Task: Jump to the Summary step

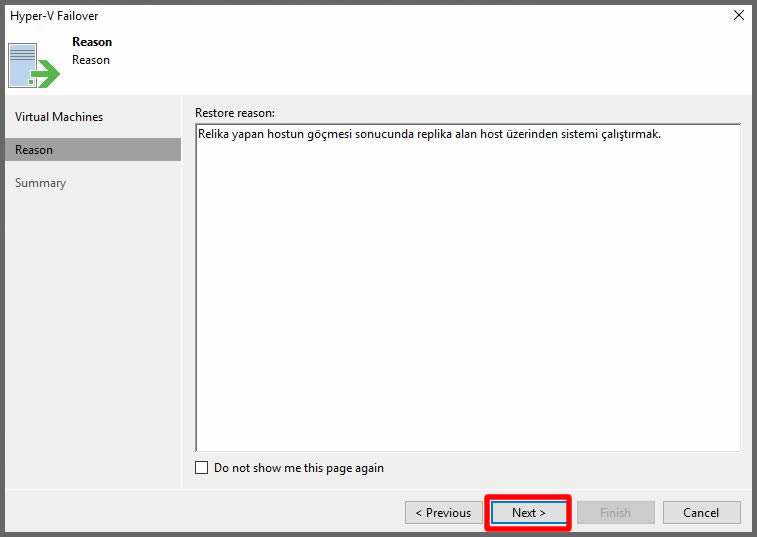Action: pyautogui.click(x=41, y=183)
